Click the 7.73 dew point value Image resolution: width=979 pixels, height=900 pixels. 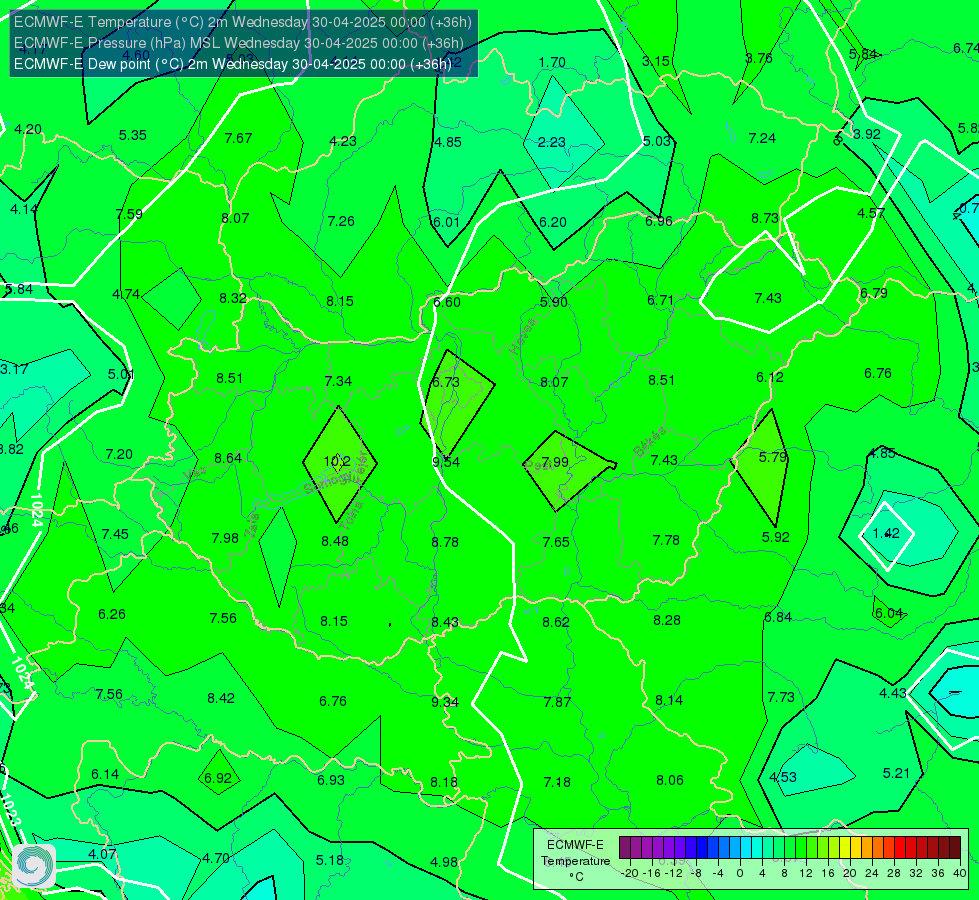coord(781,696)
